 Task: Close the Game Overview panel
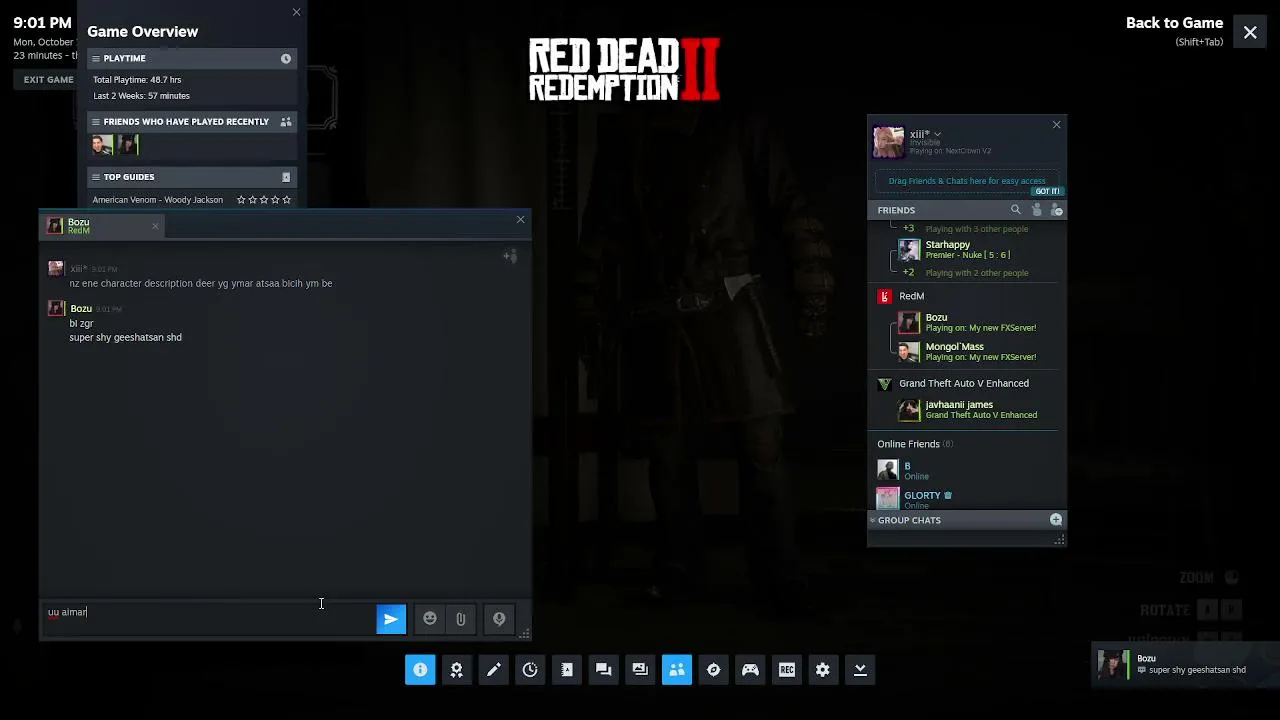tap(296, 12)
